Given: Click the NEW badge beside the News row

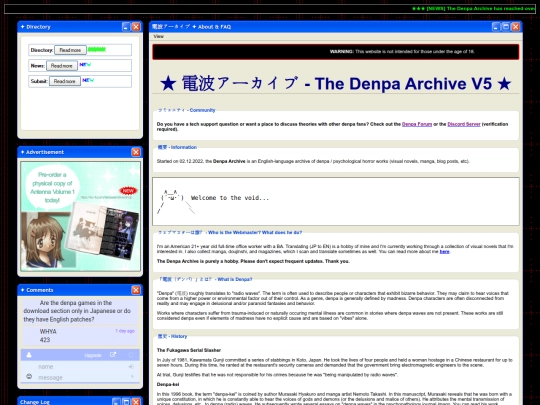Looking at the screenshot, I should (85, 65).
